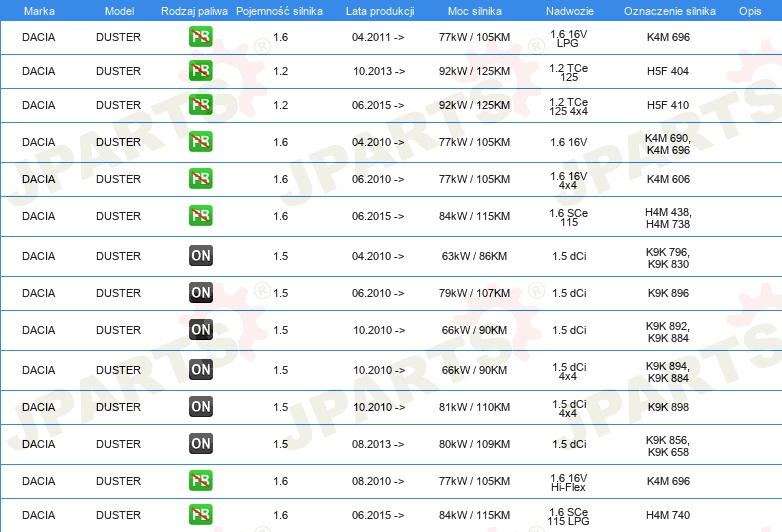This screenshot has height=532, width=782.
Task: Click DUSTER in the H5F 404 row
Action: [119, 71]
